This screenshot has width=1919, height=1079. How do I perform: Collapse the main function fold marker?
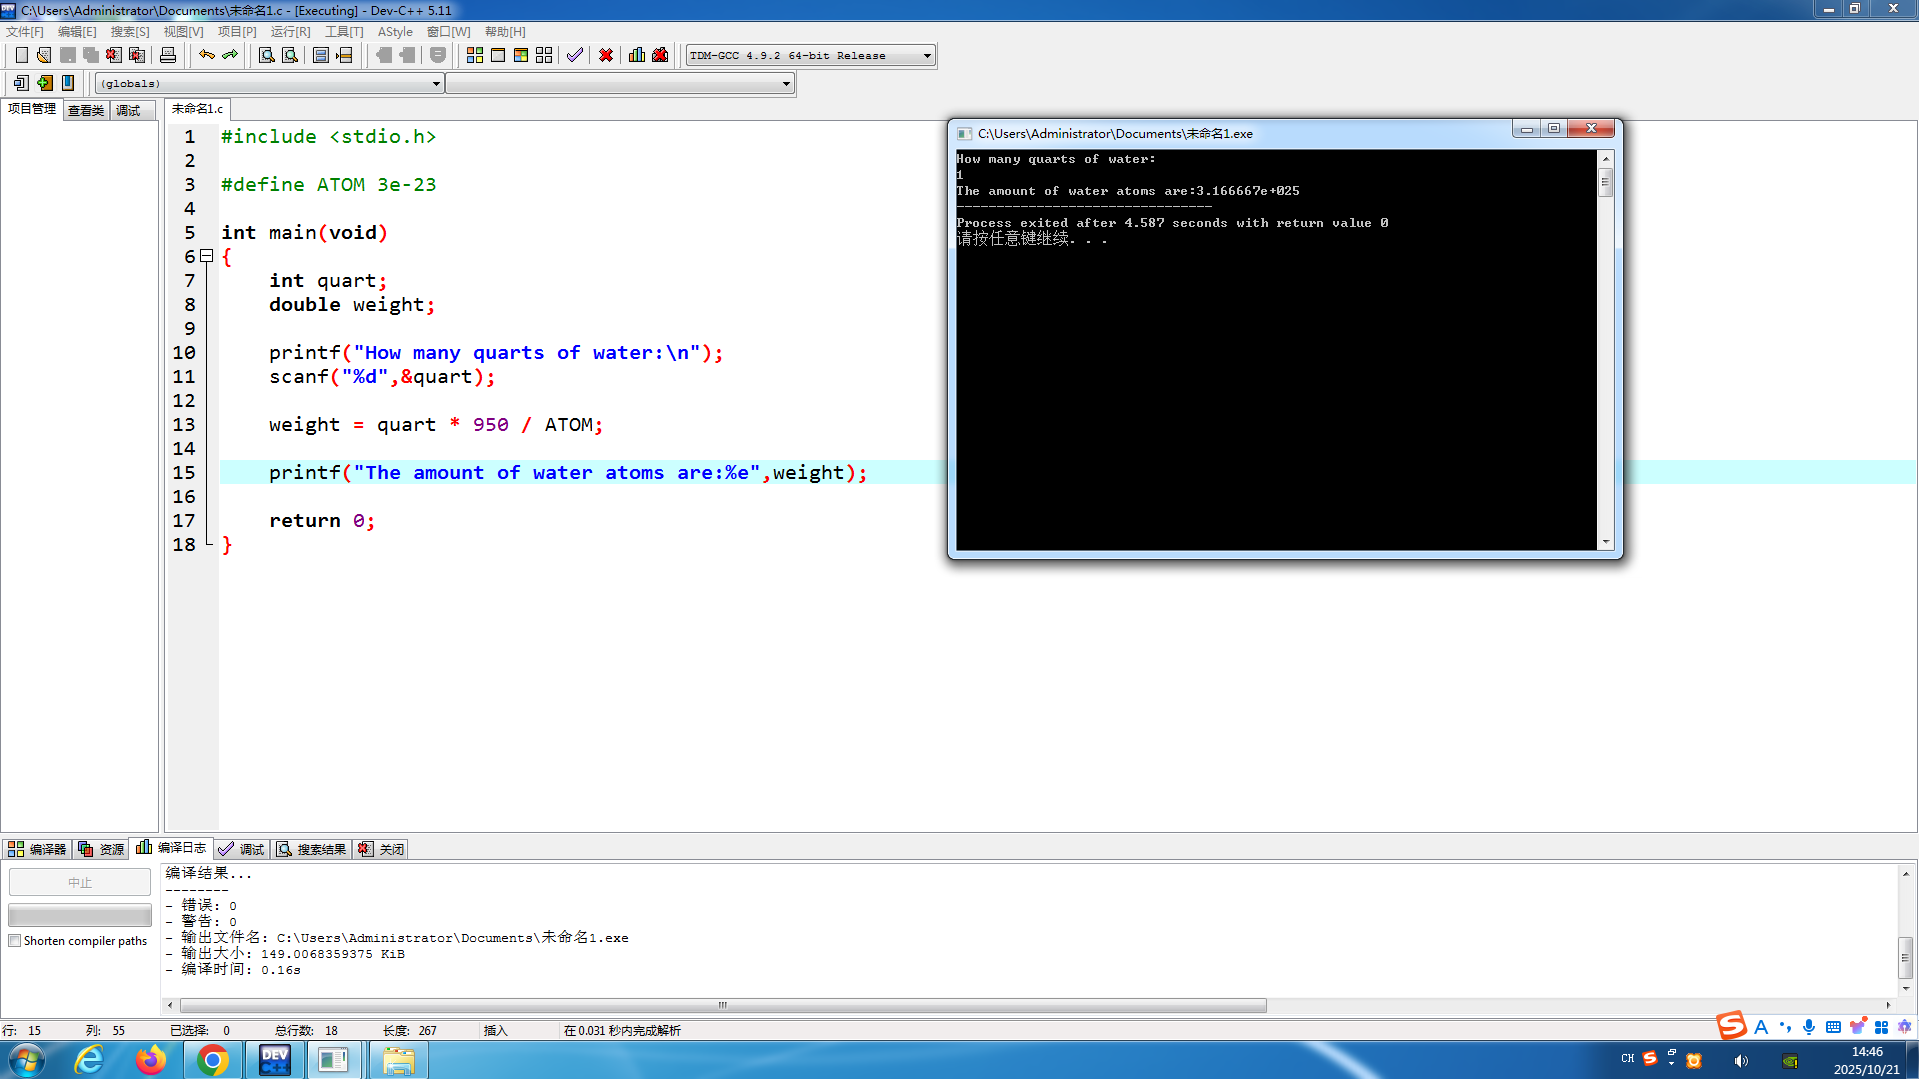point(207,256)
